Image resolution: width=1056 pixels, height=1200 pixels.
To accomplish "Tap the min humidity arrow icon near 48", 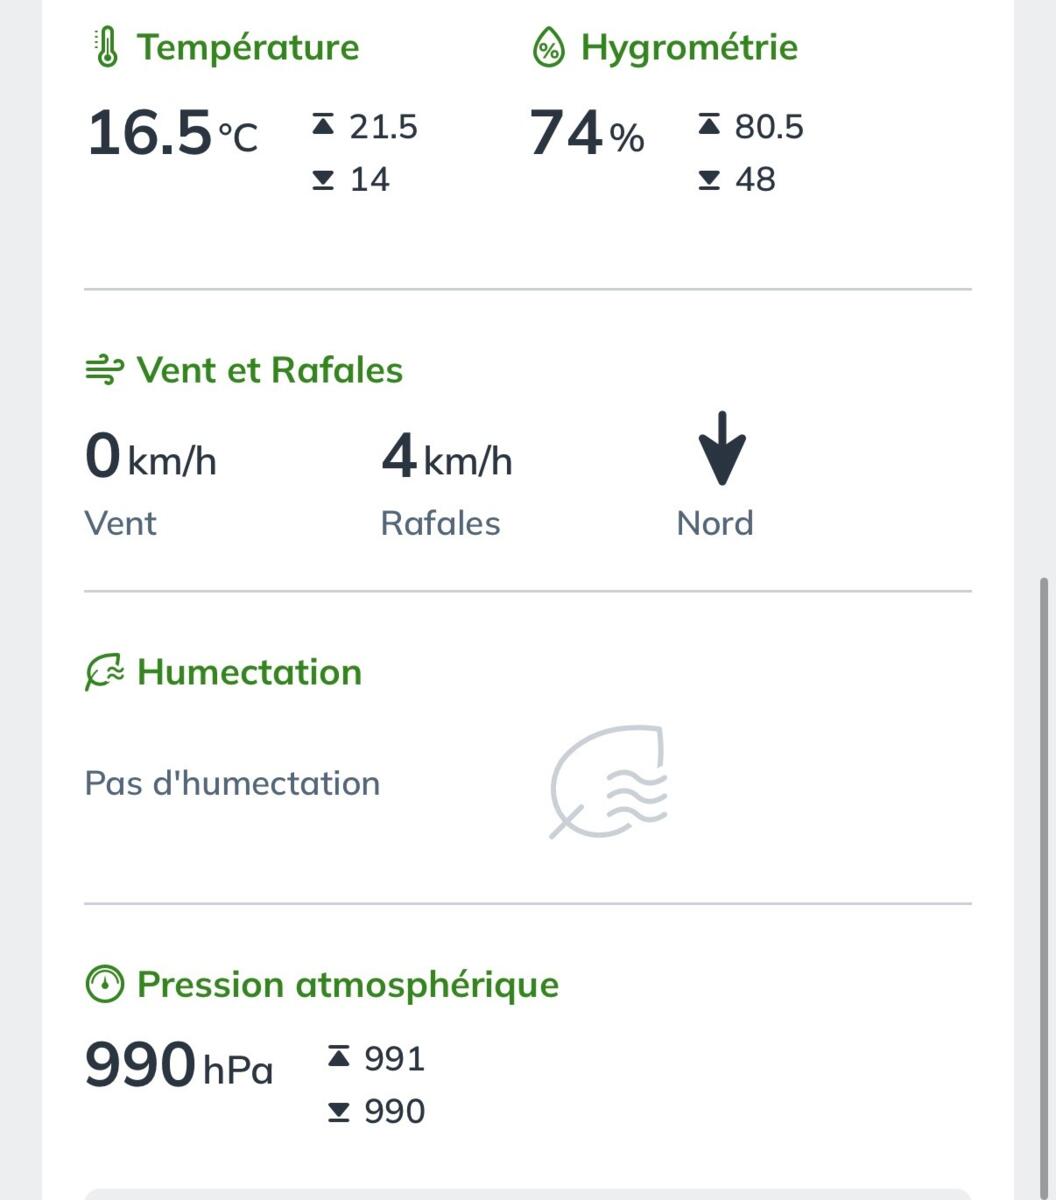I will 708,180.
